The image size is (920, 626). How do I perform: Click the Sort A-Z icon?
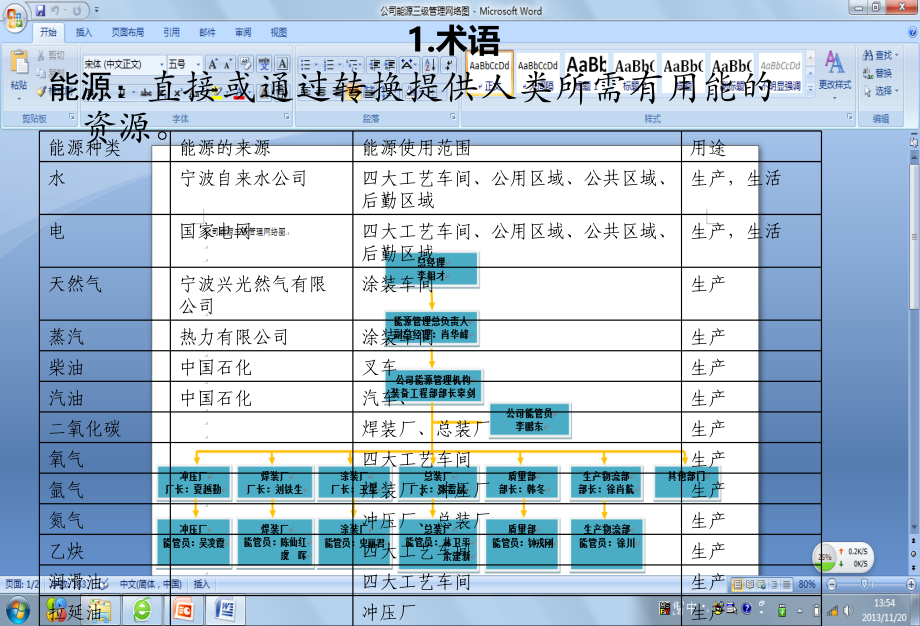click(x=429, y=65)
